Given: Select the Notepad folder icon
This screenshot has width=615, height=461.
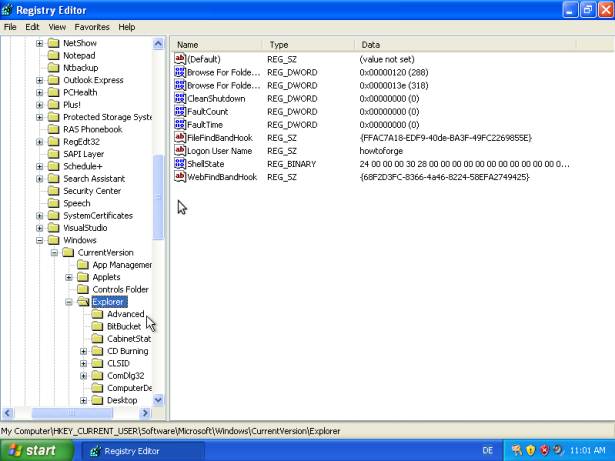Looking at the screenshot, I should 53,55.
